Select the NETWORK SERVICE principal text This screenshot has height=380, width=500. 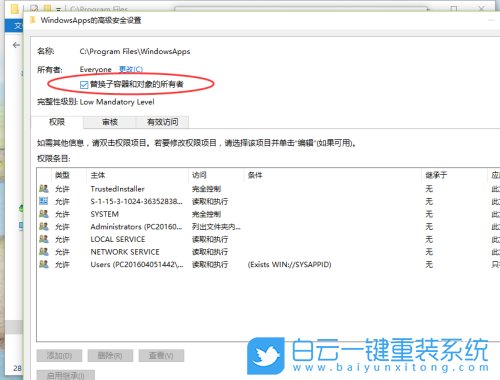pos(125,252)
